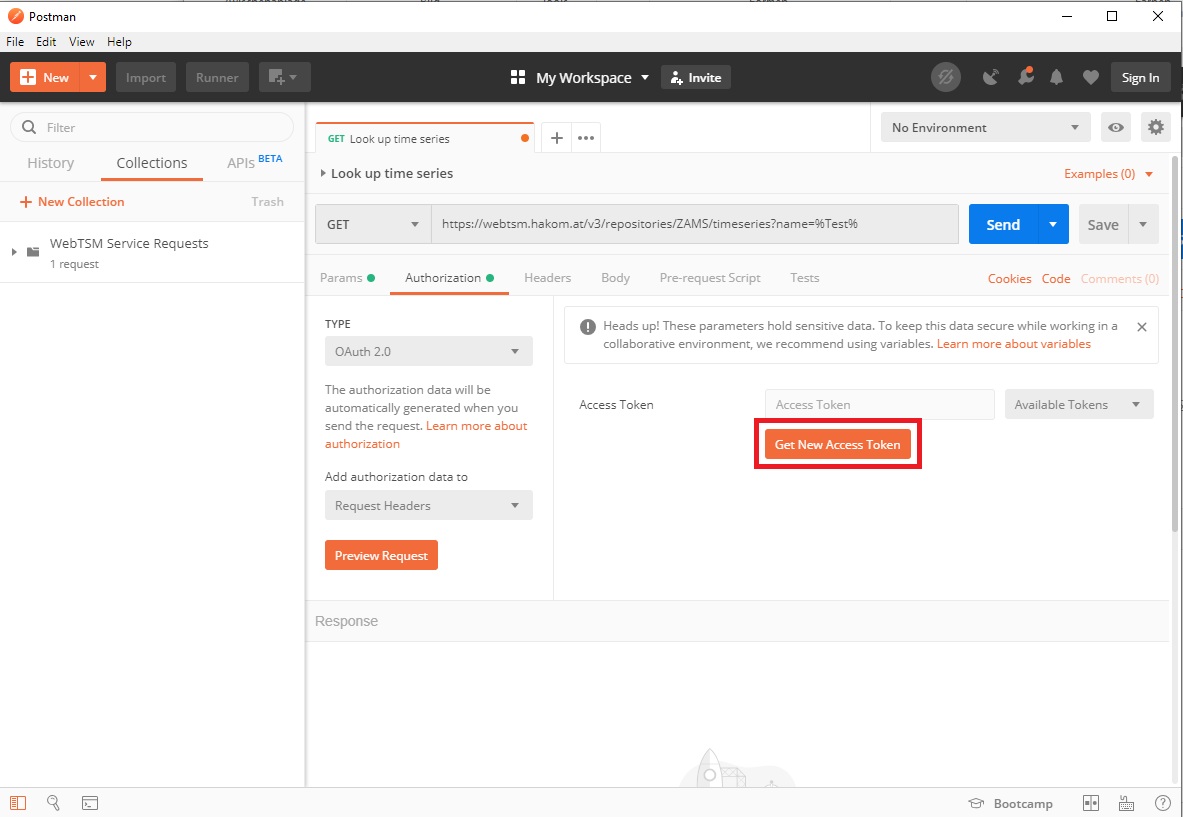Image resolution: width=1183 pixels, height=817 pixels.
Task: Click the heart icon in header
Action: click(x=1091, y=78)
